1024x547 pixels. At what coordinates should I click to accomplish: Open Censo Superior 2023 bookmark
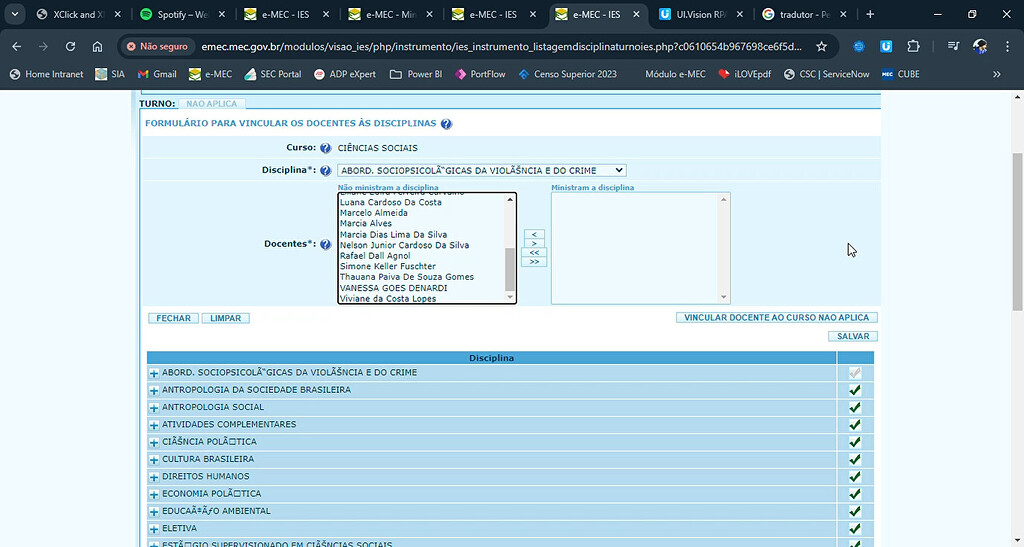click(x=567, y=74)
